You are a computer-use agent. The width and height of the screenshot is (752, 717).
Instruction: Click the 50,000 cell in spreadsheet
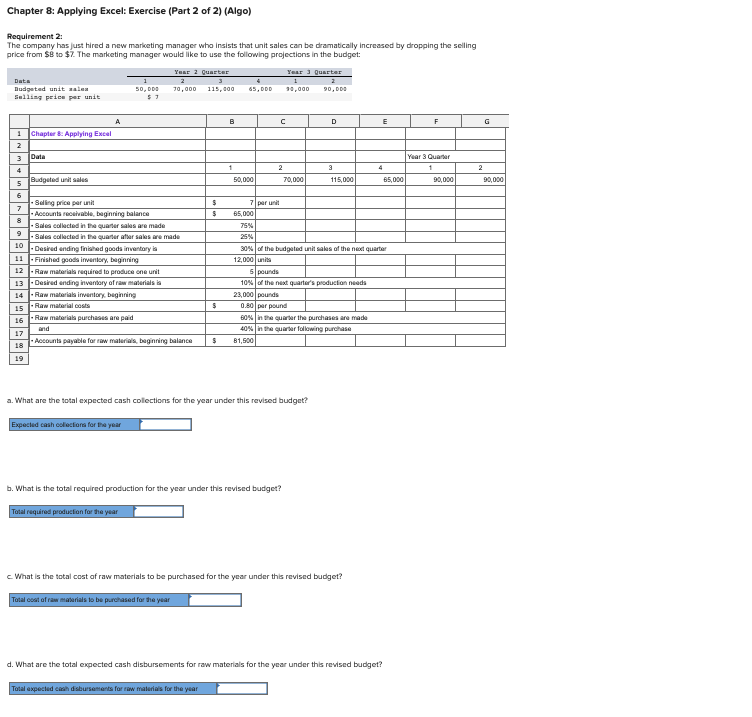[x=231, y=180]
